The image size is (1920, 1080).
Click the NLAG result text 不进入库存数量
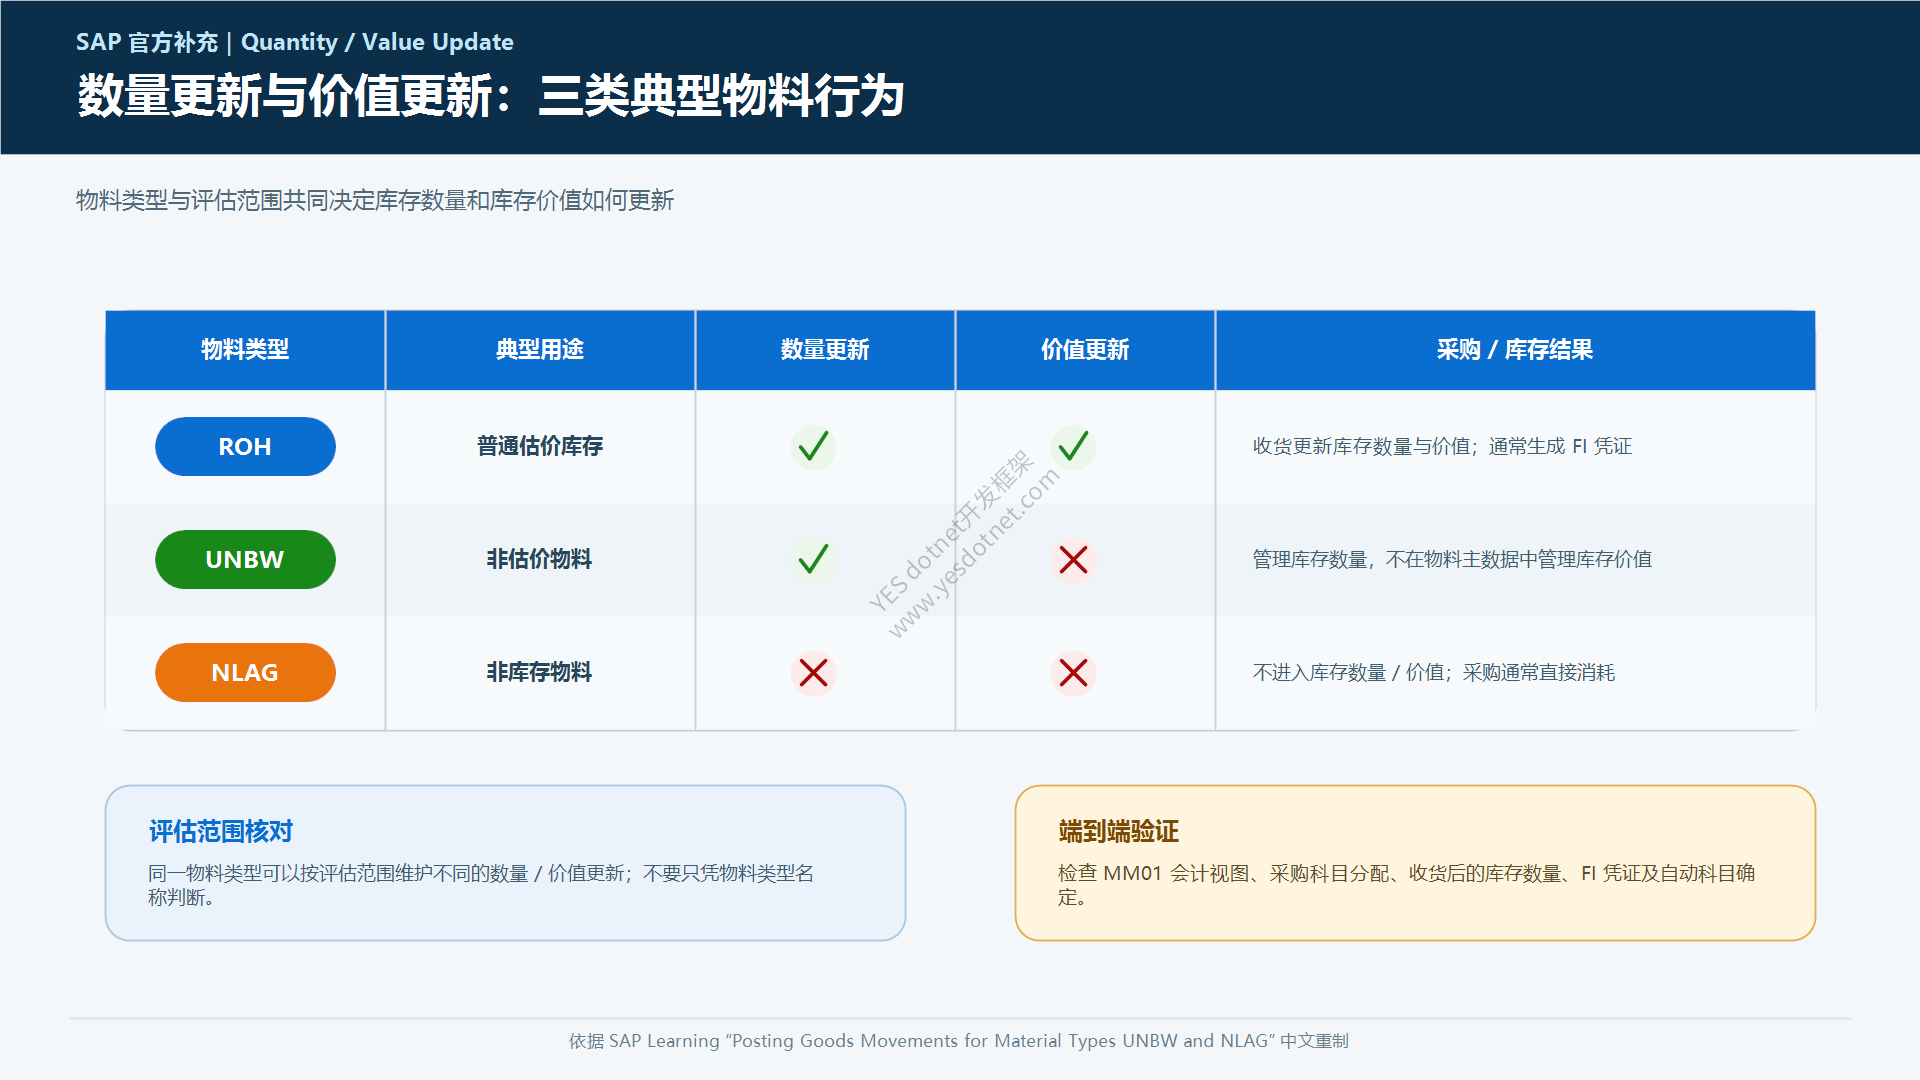coord(1433,672)
